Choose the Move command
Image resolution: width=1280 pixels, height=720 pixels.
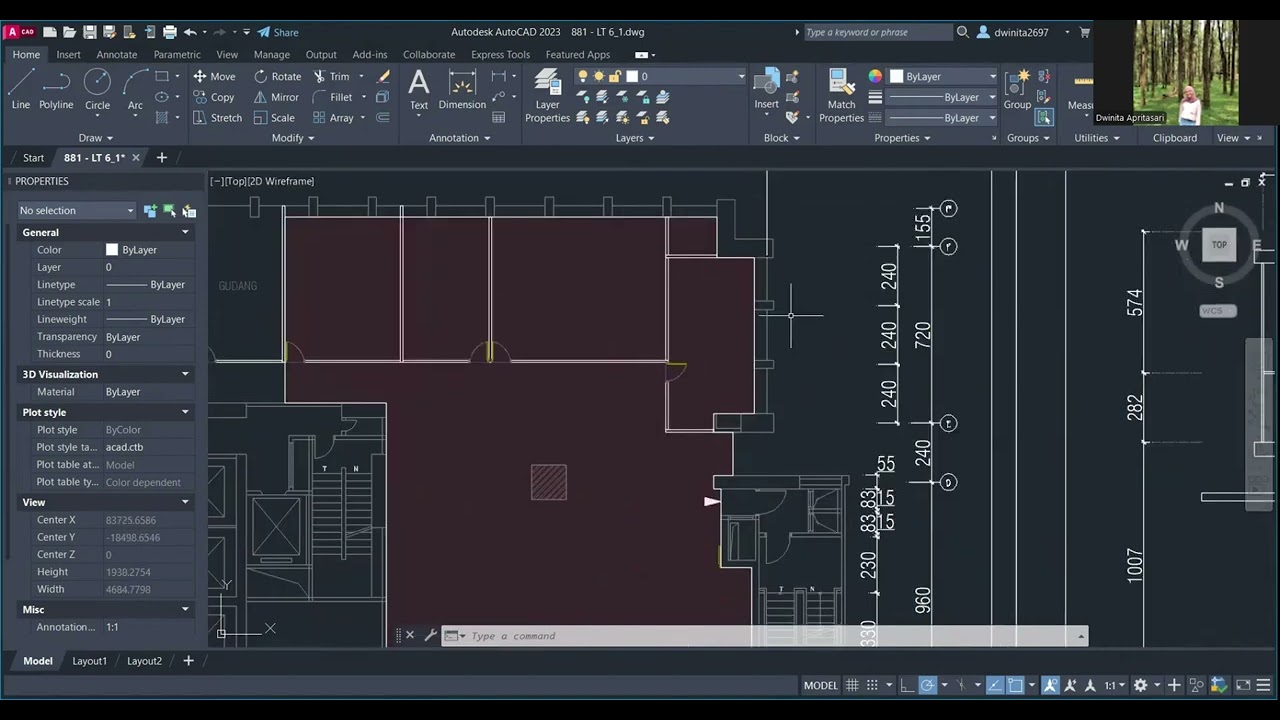[214, 76]
